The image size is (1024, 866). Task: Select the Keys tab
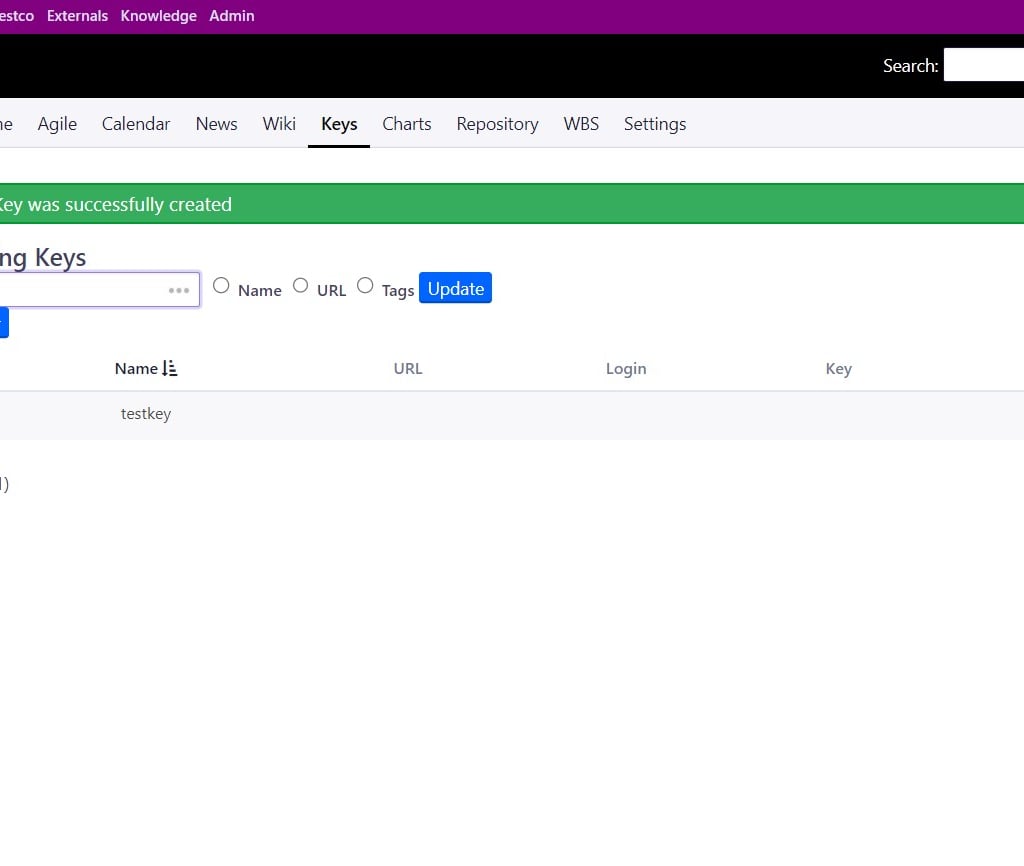click(x=339, y=124)
